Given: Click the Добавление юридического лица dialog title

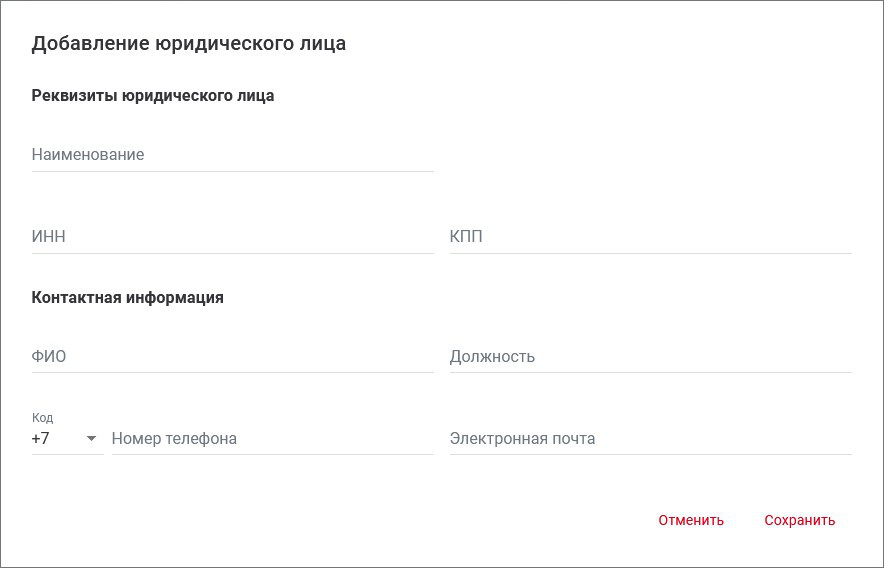Looking at the screenshot, I should click(189, 43).
